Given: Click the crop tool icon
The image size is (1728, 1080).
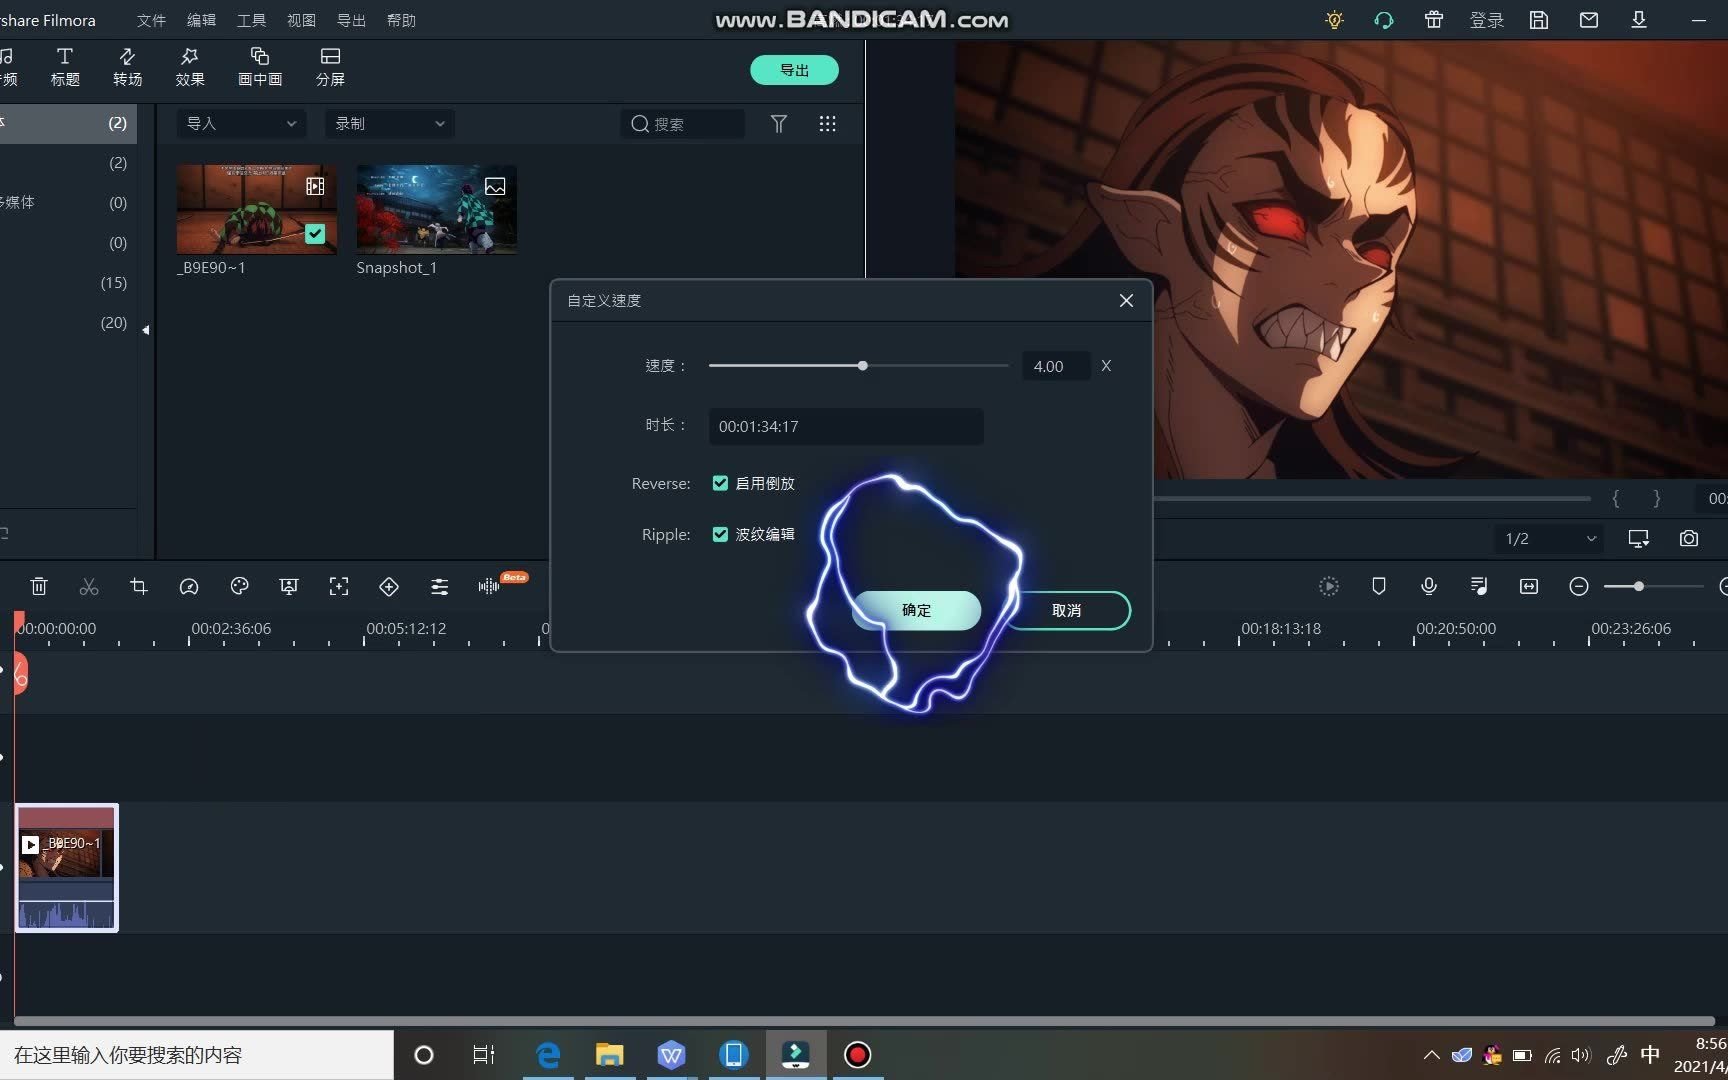Looking at the screenshot, I should [139, 587].
